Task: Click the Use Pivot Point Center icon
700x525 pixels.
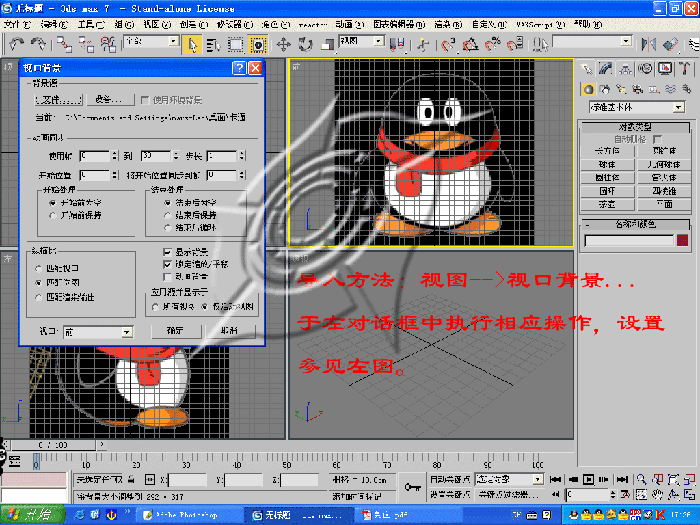Action: point(397,45)
